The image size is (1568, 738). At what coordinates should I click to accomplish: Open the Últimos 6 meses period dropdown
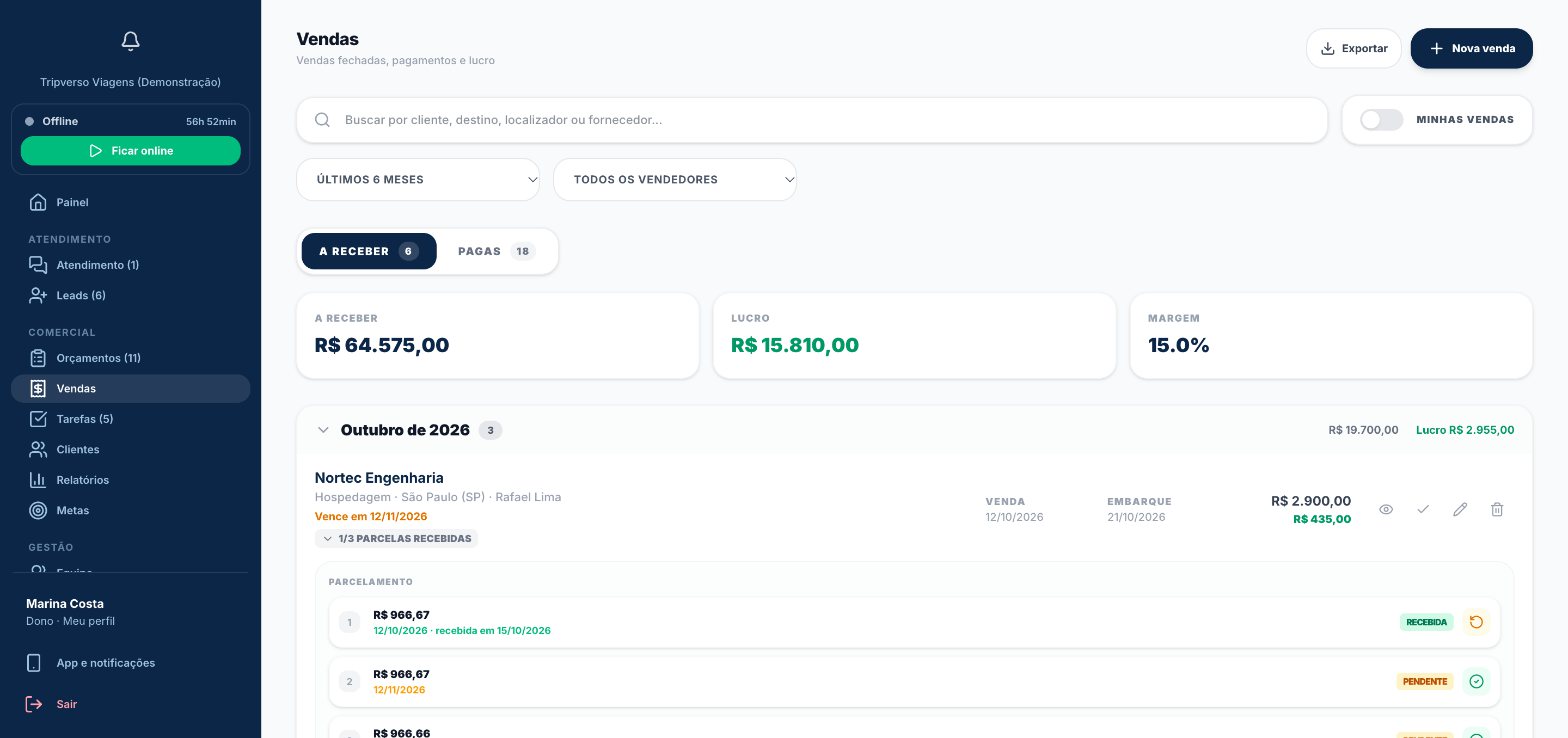(418, 180)
